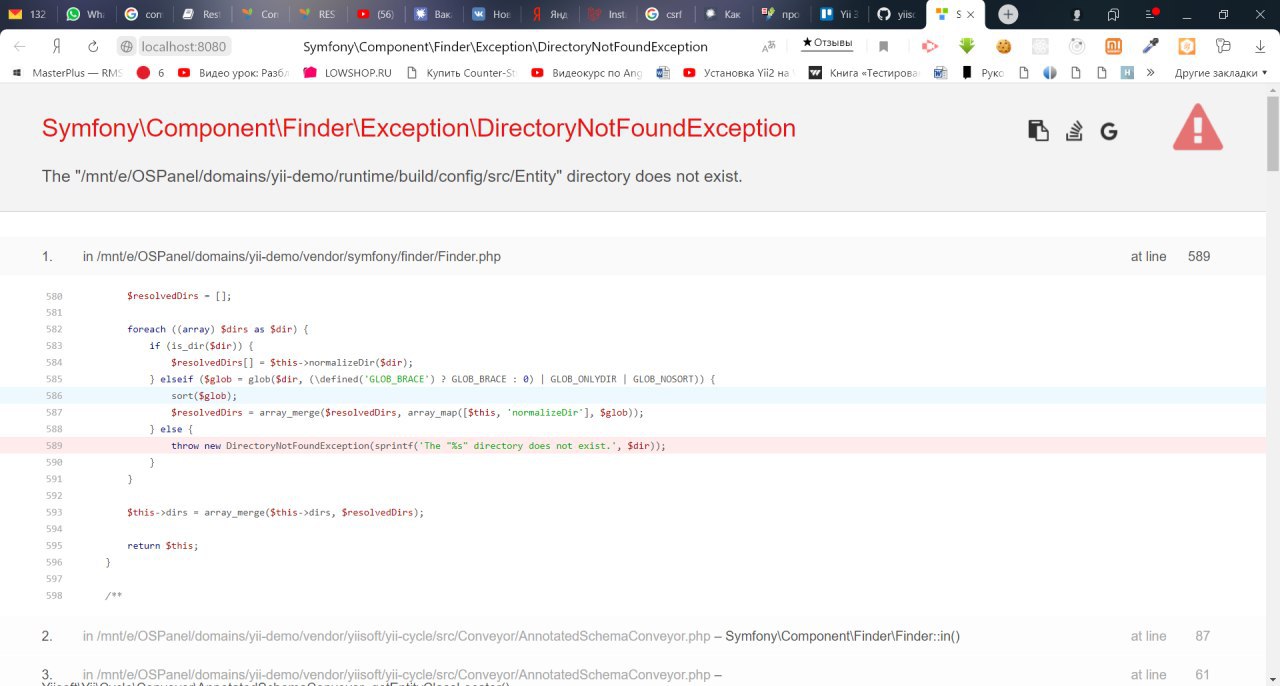The width and height of the screenshot is (1280, 686).
Task: Click the page vertical scrollbar thumb
Action: coord(1272,134)
